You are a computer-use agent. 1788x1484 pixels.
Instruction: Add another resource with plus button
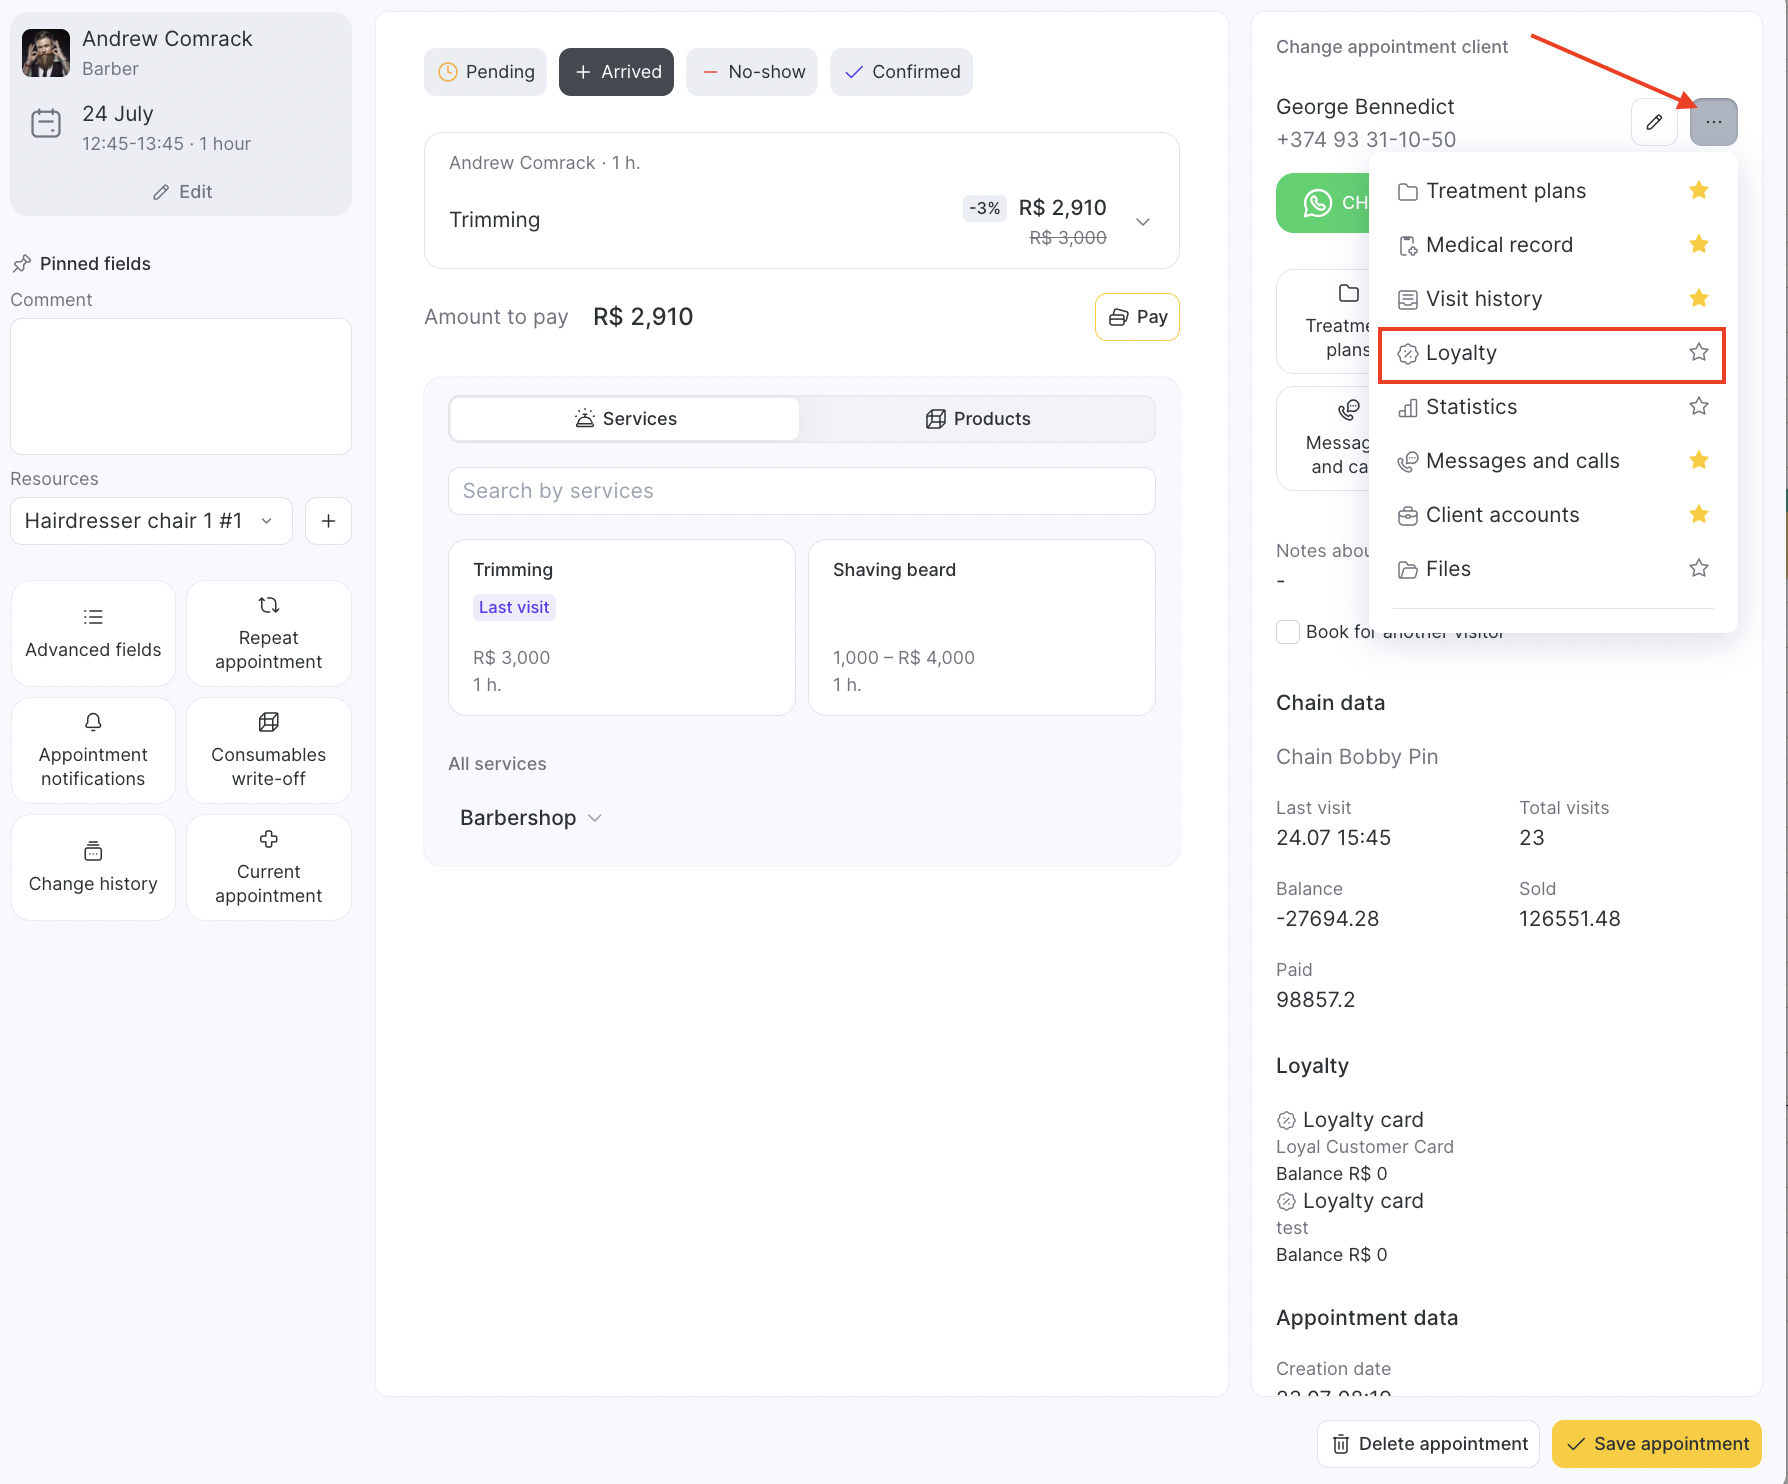pos(328,521)
